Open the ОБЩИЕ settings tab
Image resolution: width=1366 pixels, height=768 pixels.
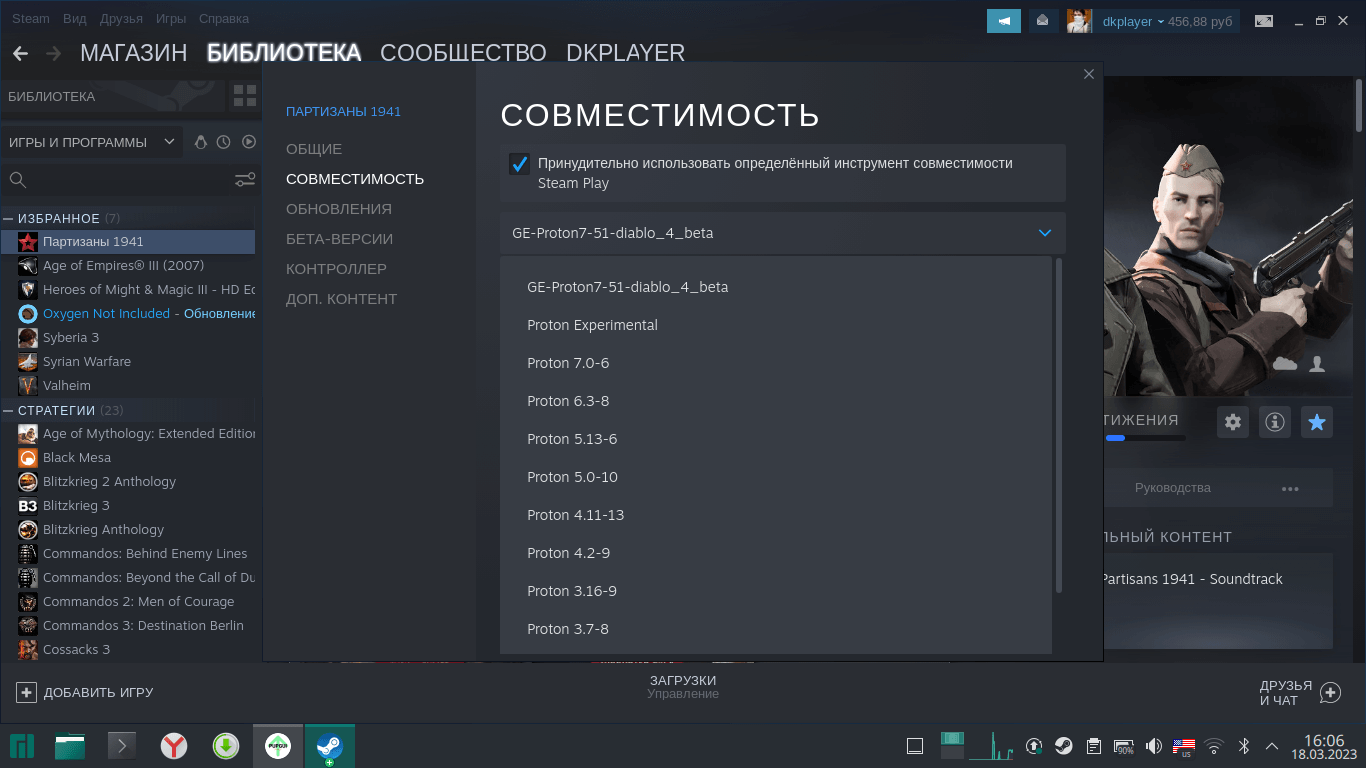314,149
